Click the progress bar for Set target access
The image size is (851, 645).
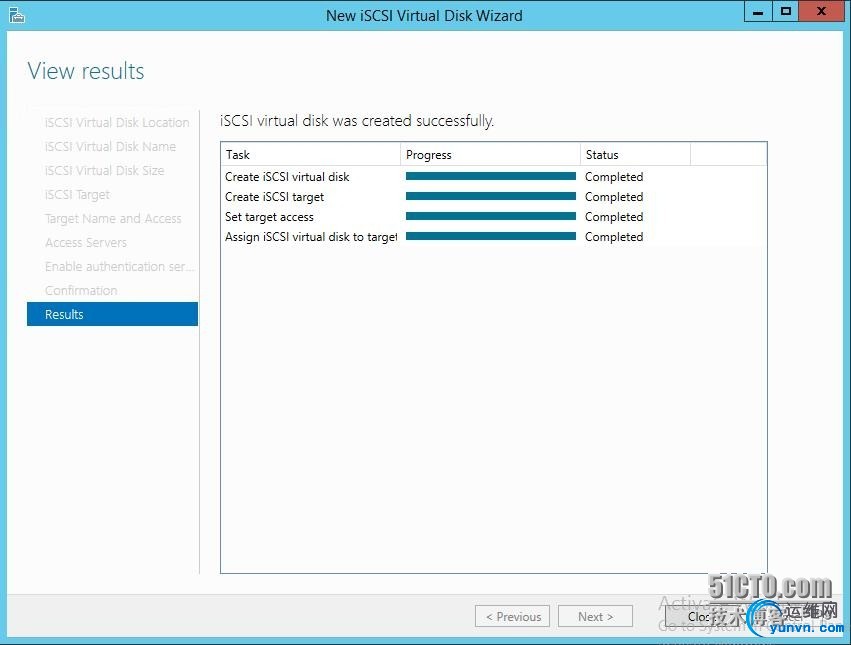pyautogui.click(x=491, y=216)
